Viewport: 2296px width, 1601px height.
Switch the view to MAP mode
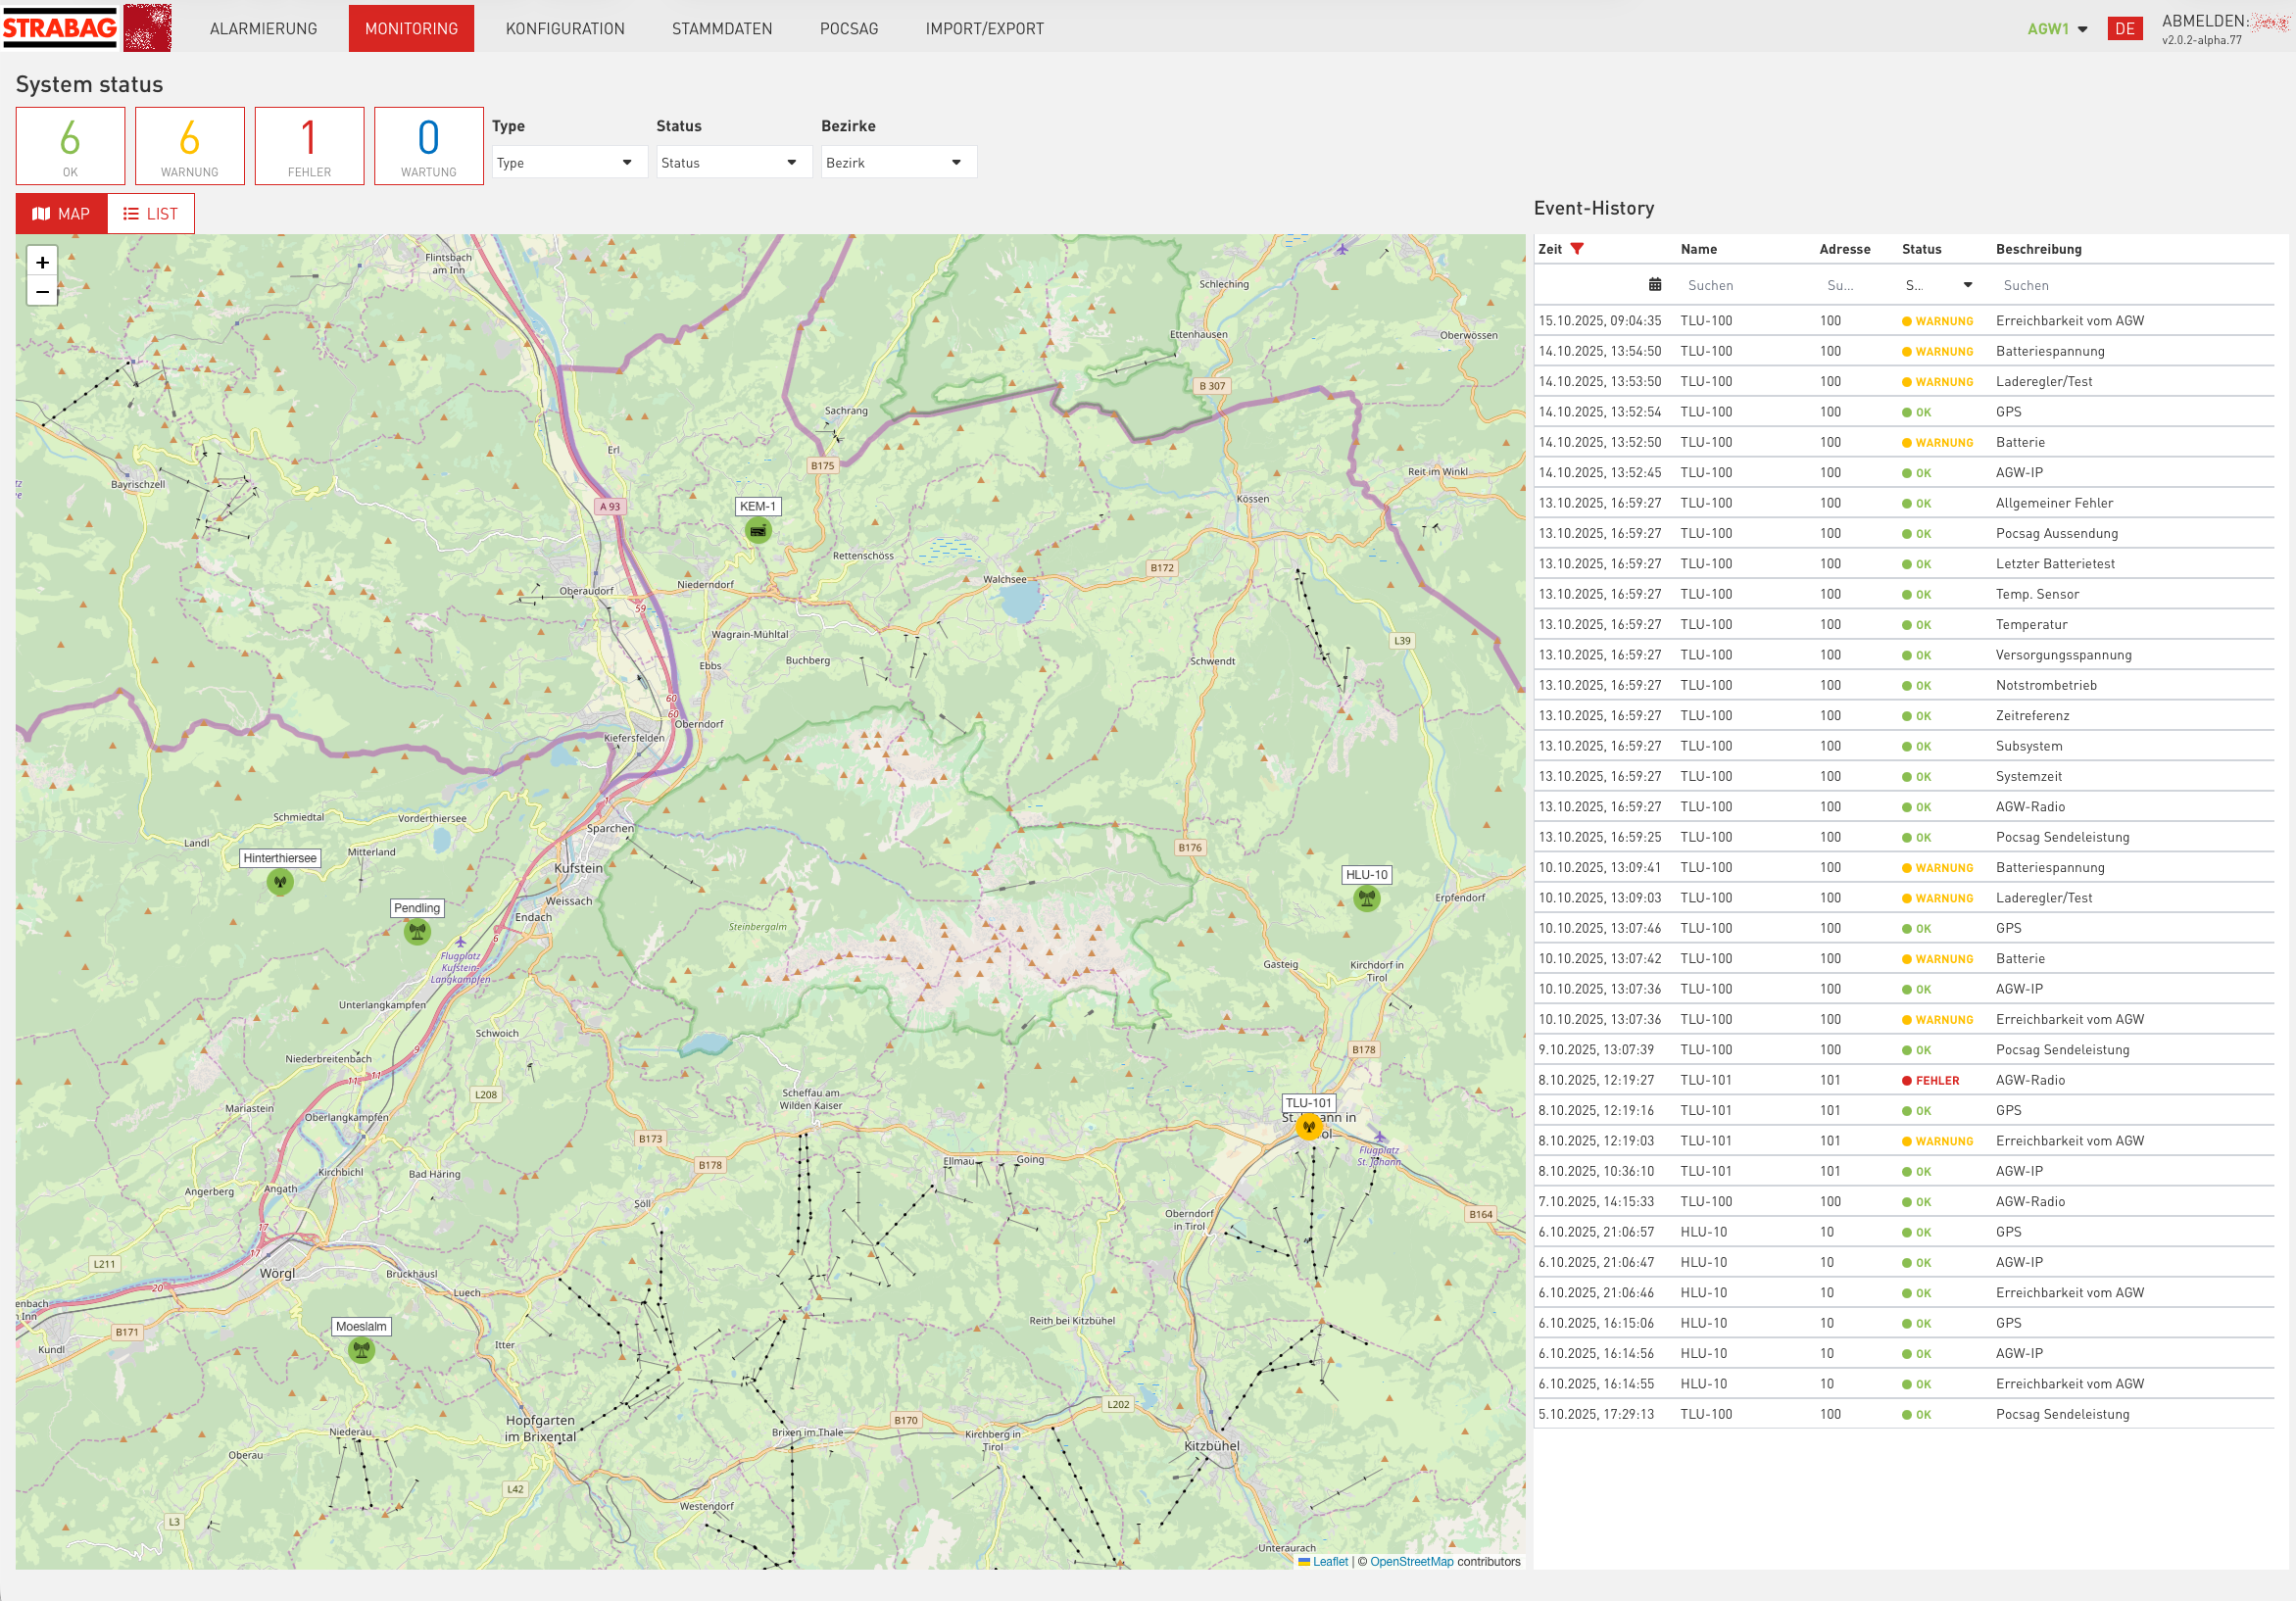61,213
